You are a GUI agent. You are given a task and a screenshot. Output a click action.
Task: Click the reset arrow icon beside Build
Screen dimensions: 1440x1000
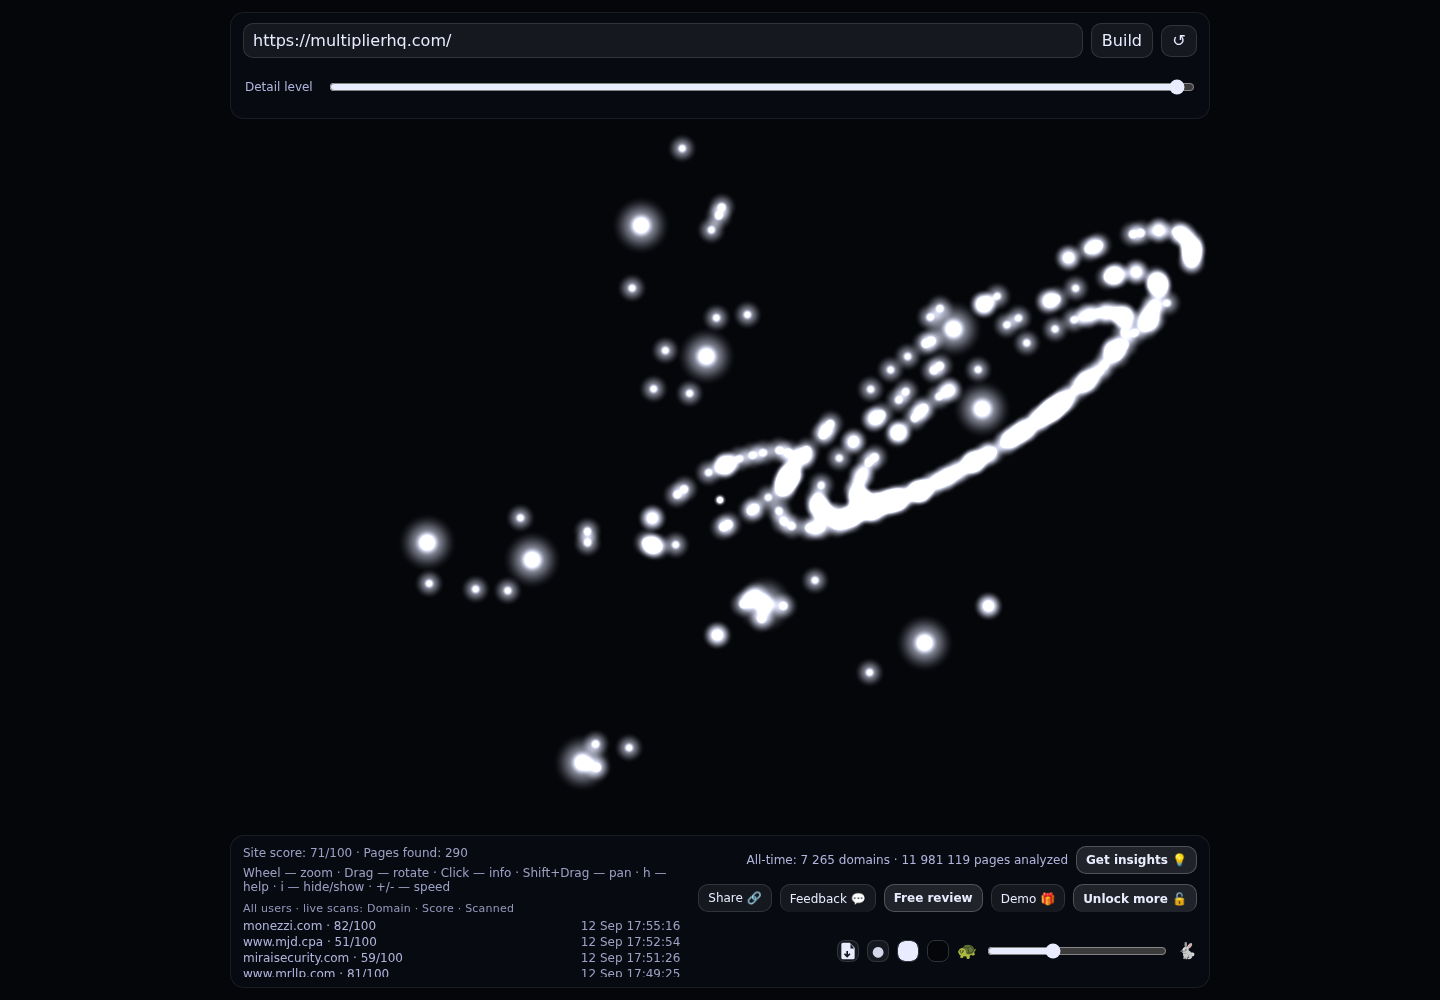1178,40
